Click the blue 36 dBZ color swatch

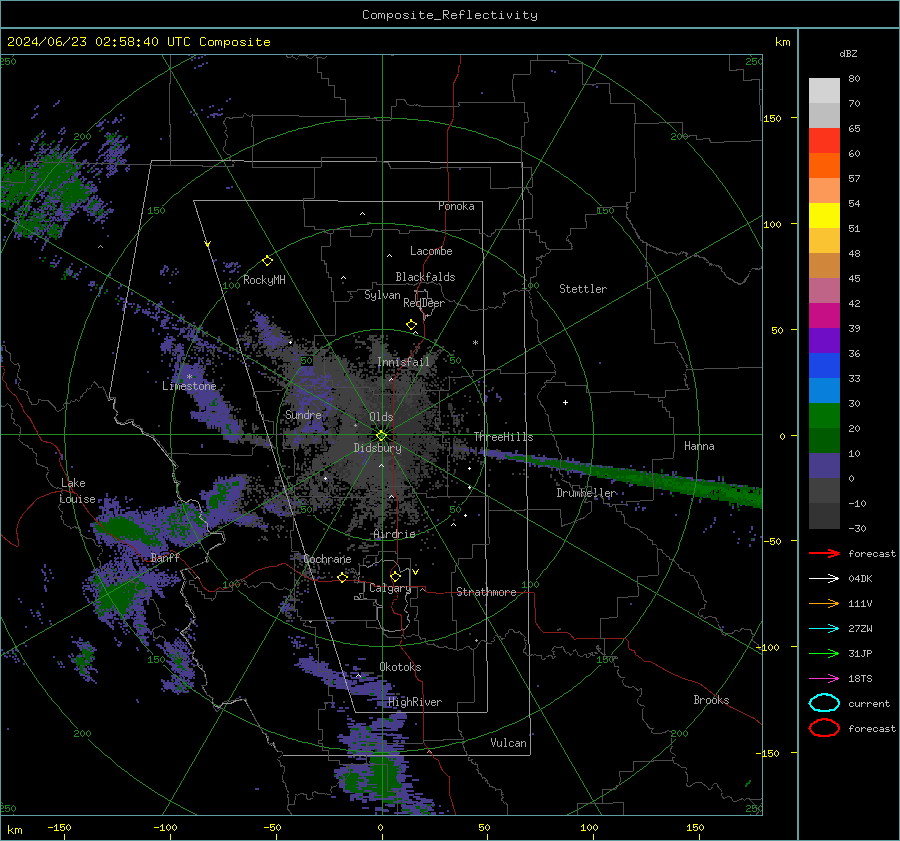[824, 365]
